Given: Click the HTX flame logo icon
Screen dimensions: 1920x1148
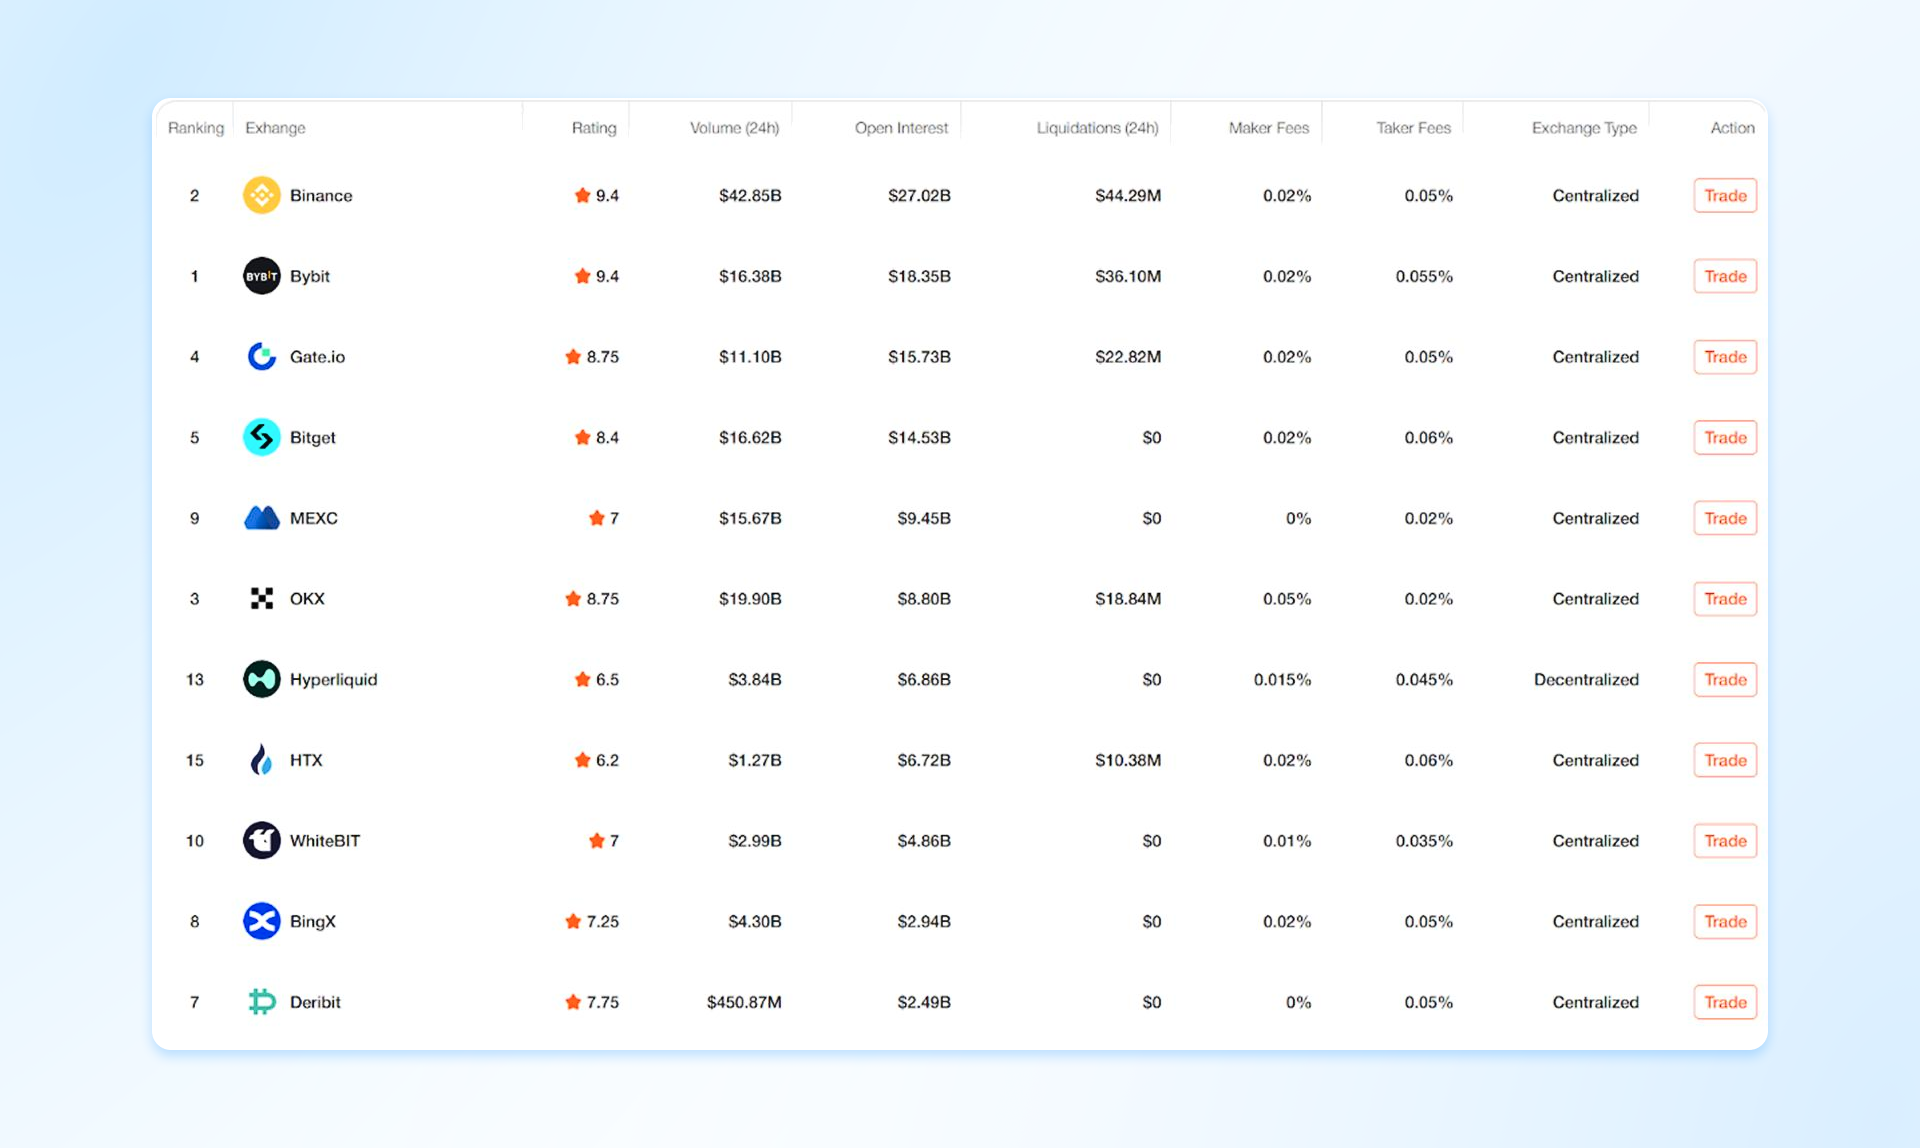Looking at the screenshot, I should (261, 760).
